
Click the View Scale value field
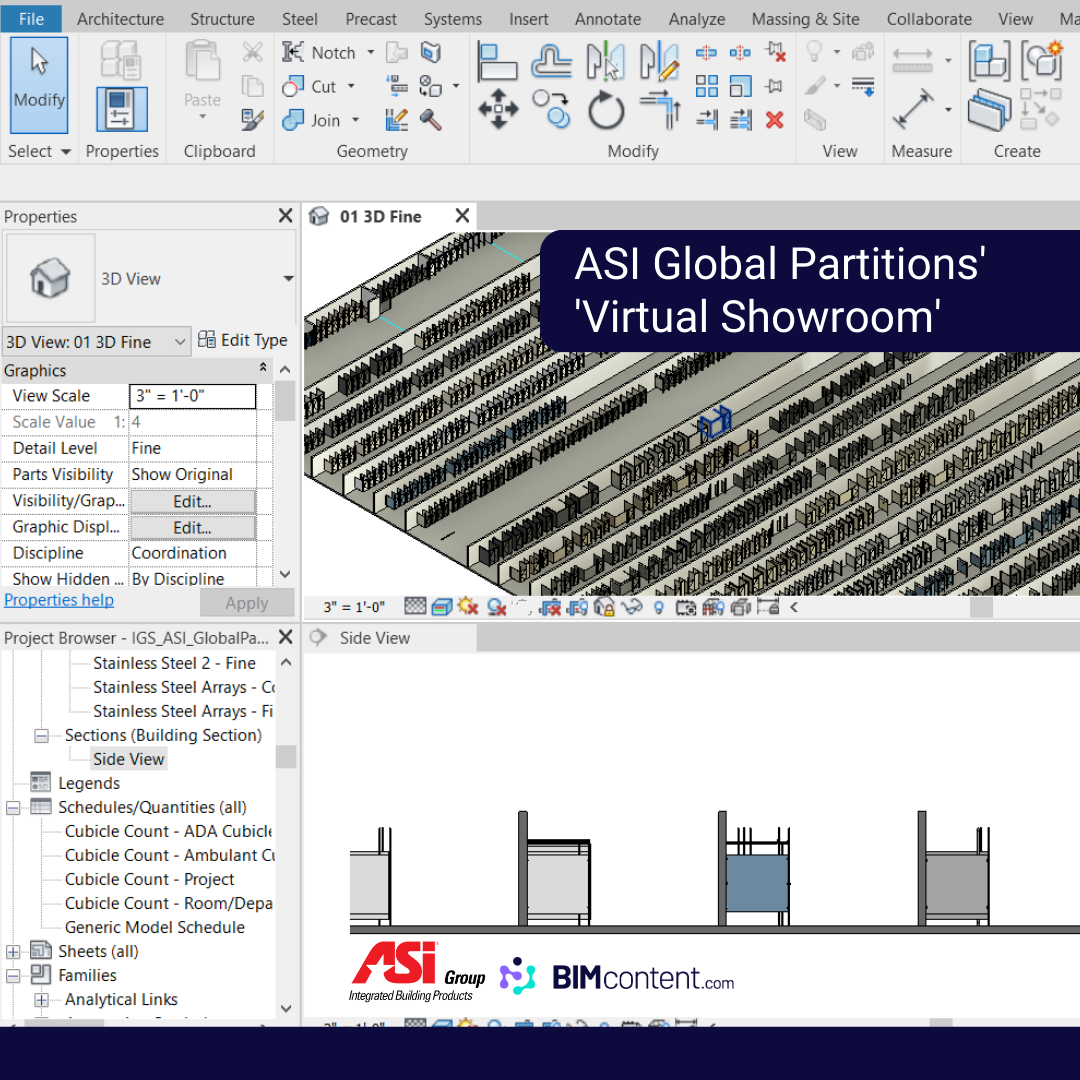click(192, 395)
